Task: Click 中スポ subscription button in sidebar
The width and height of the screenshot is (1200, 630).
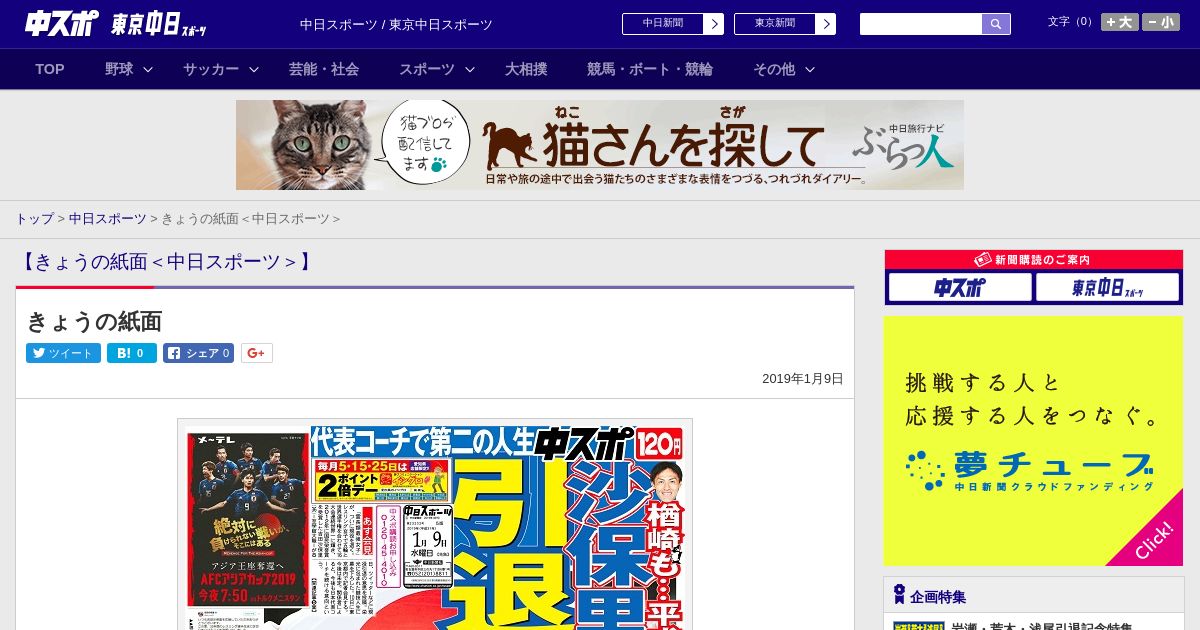Action: click(x=960, y=288)
